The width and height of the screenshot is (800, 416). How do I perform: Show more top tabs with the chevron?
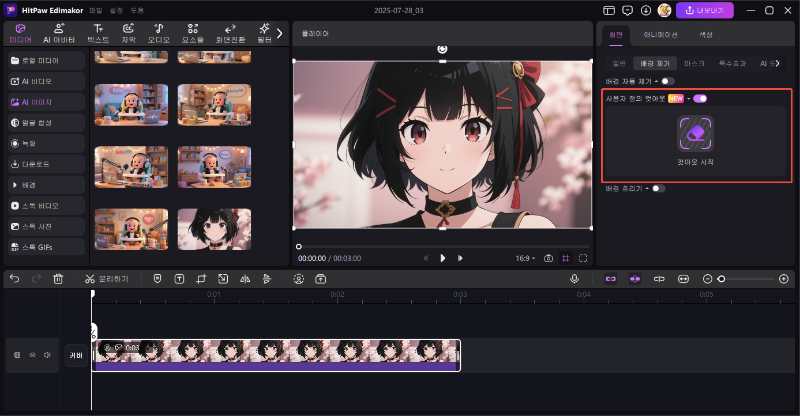[x=280, y=34]
